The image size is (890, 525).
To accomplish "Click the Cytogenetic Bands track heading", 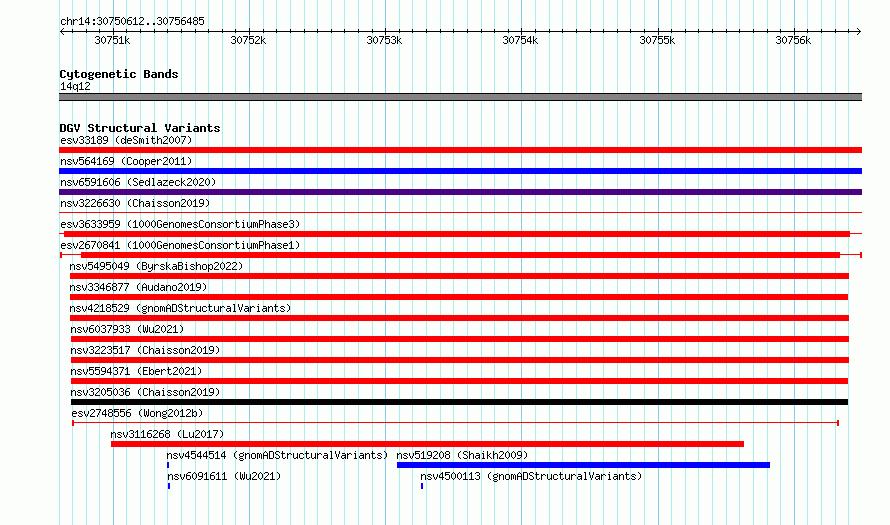I will coord(119,74).
